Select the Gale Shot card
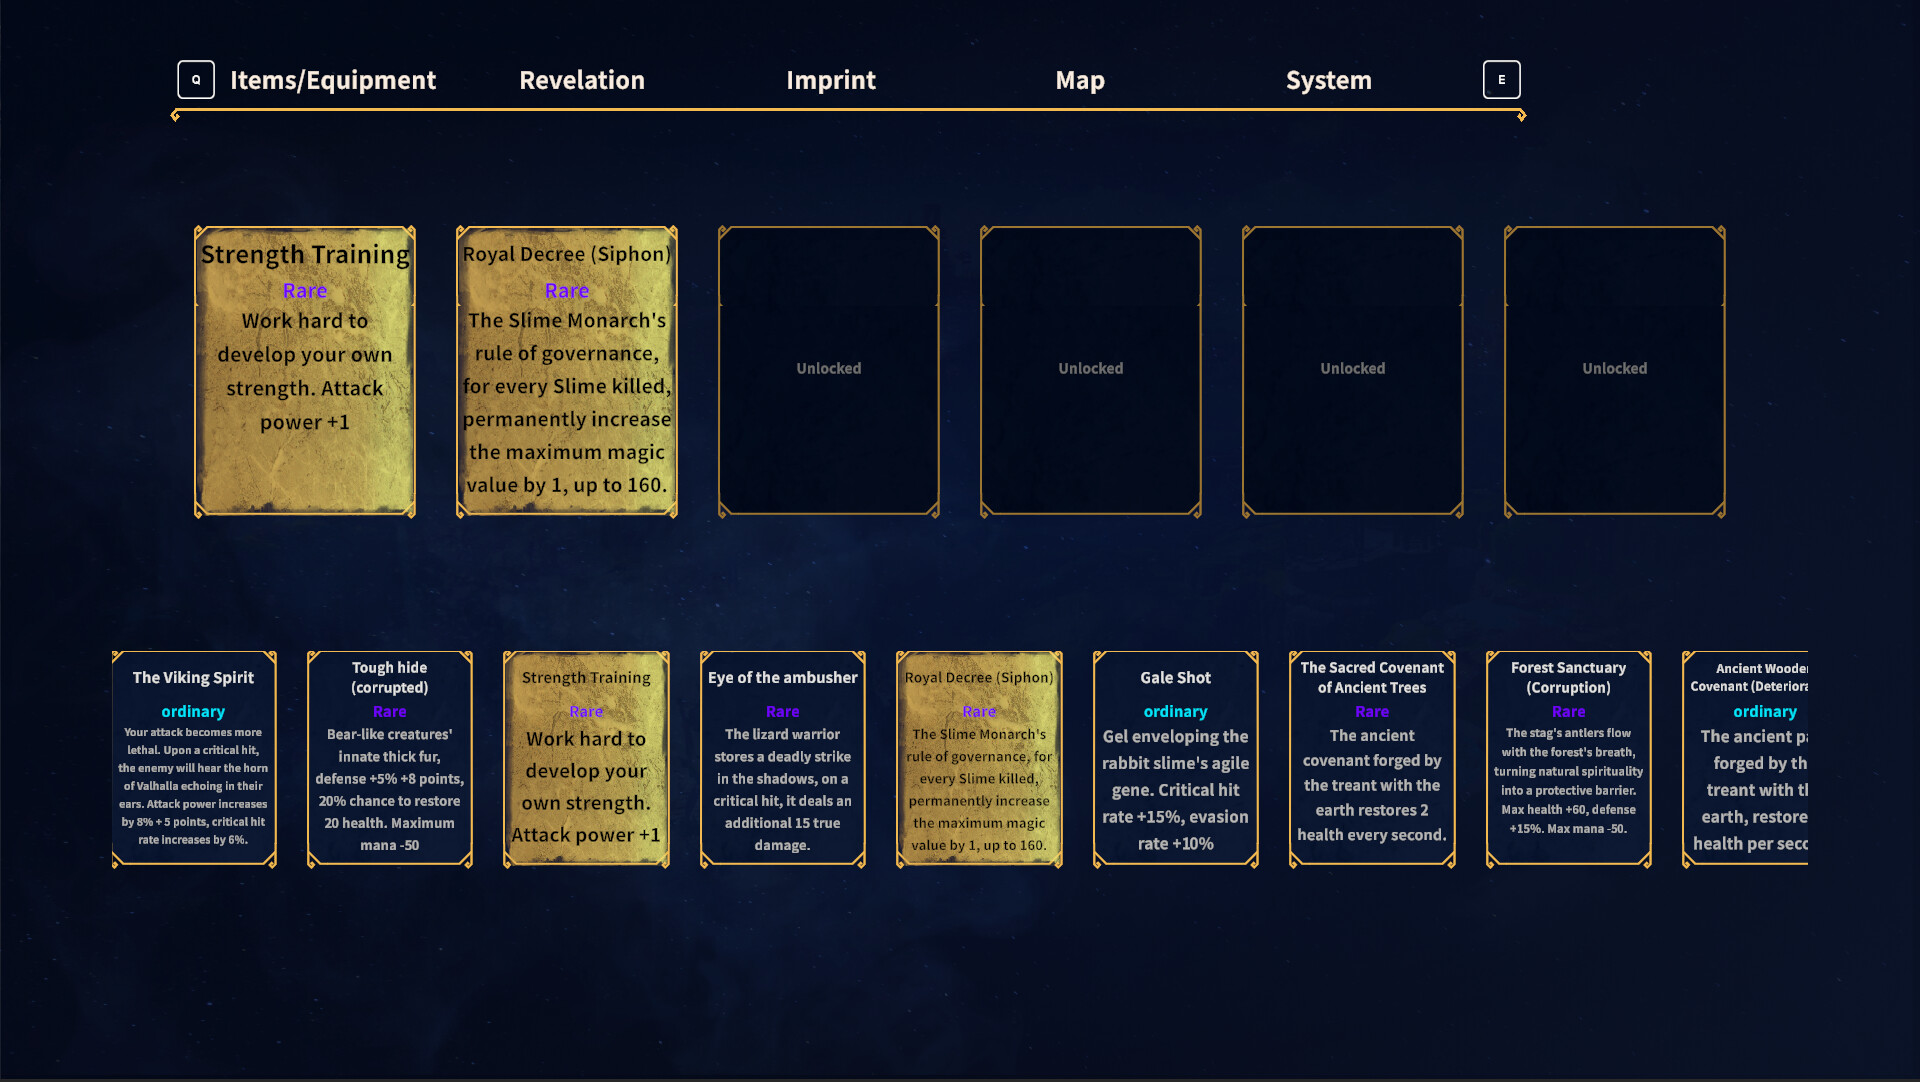This screenshot has width=1920, height=1082. point(1175,757)
